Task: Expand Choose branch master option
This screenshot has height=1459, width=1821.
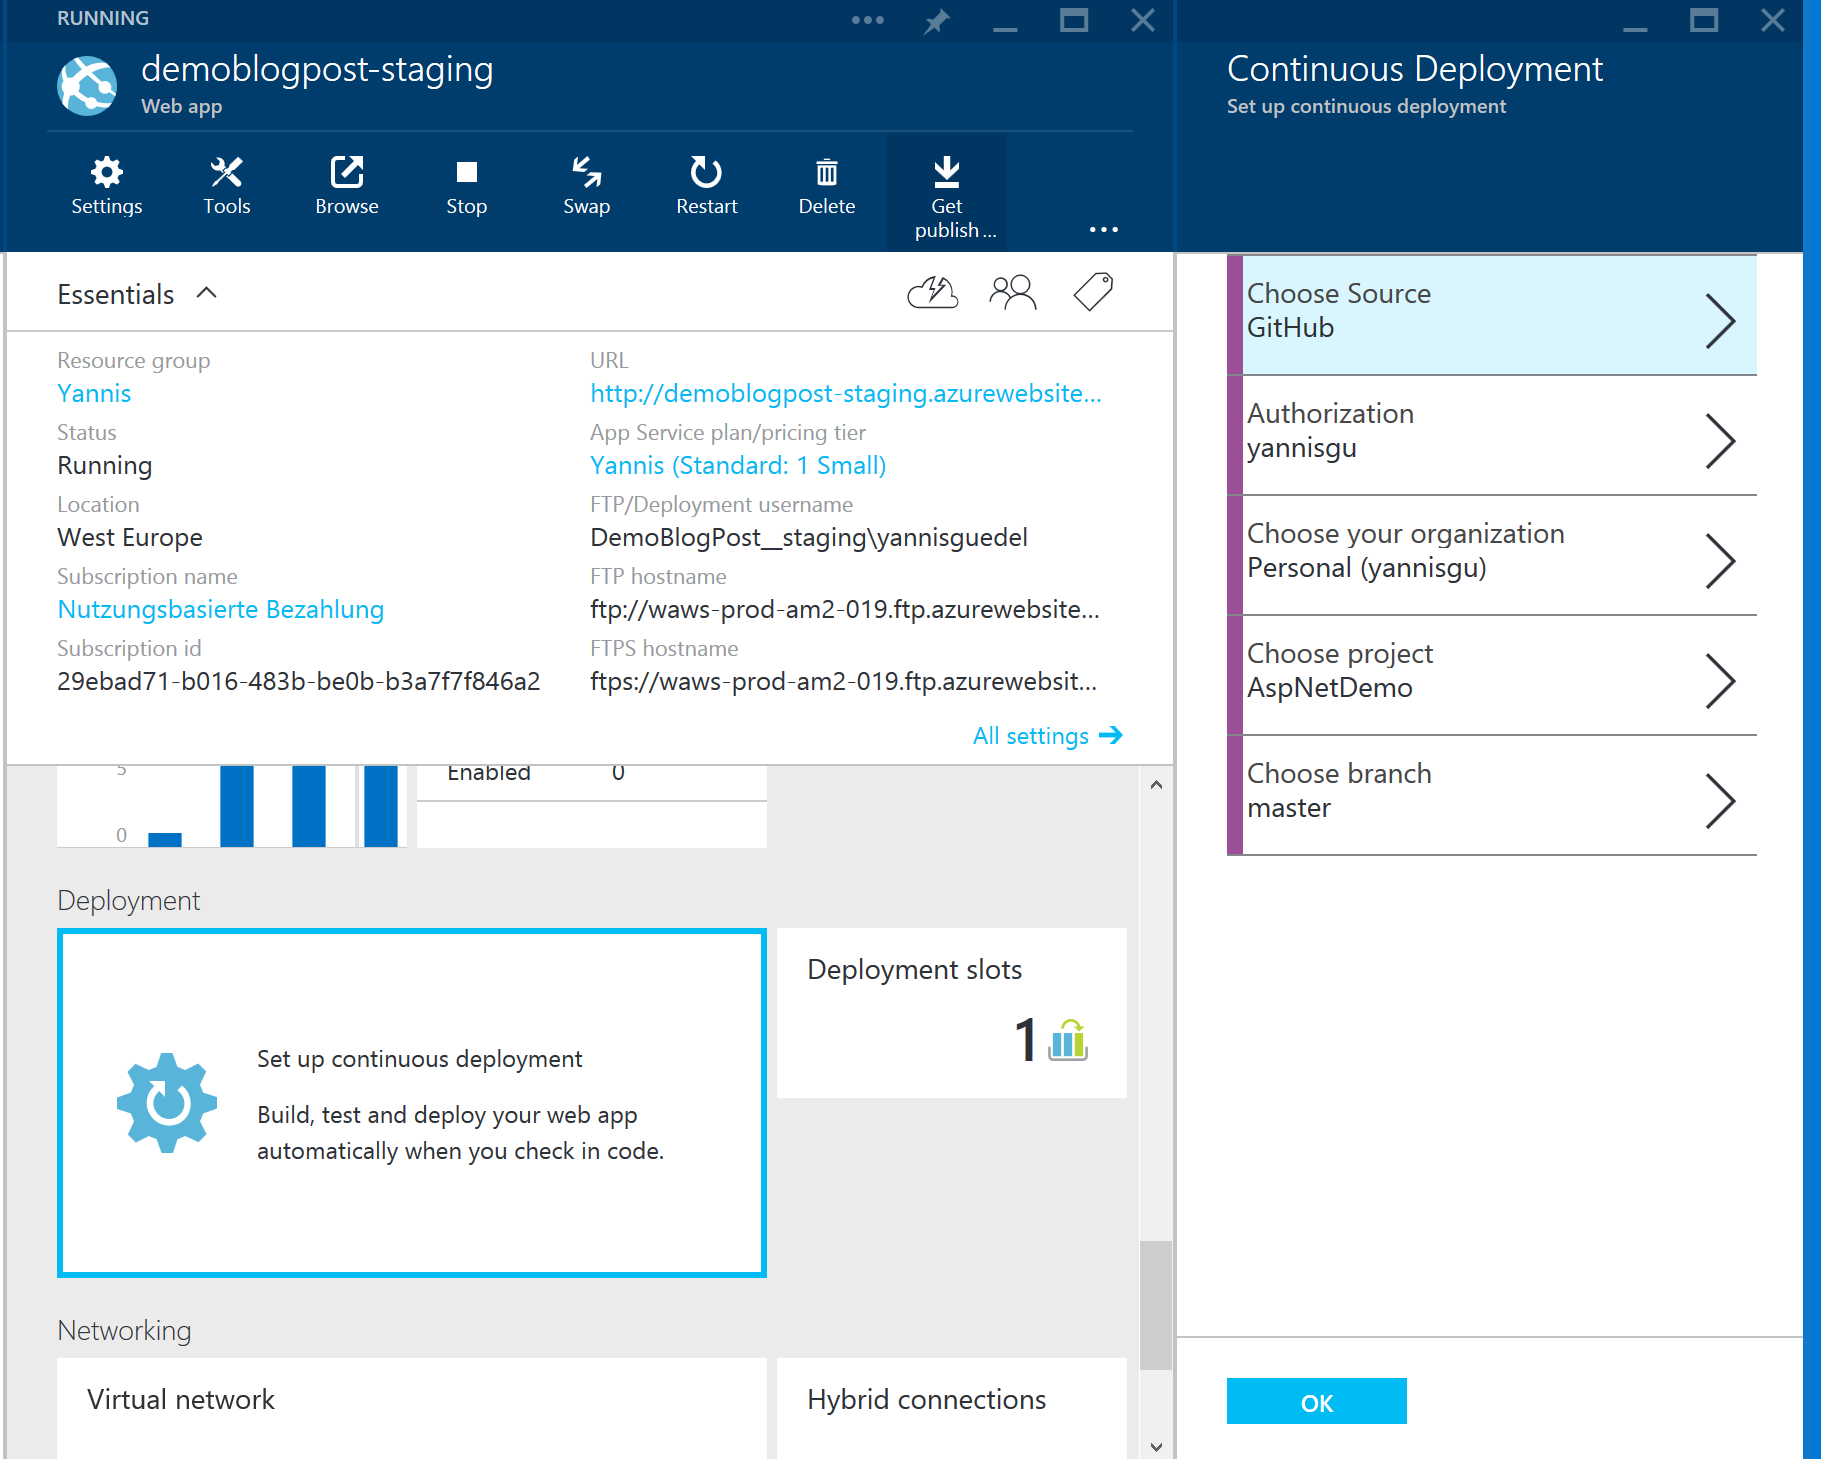Action: 1491,795
